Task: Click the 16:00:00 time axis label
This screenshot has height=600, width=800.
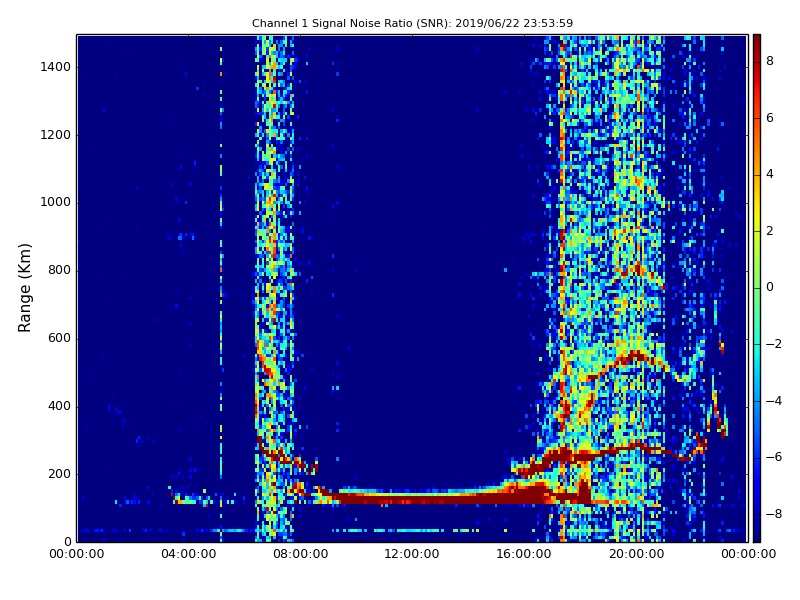Action: (x=524, y=554)
